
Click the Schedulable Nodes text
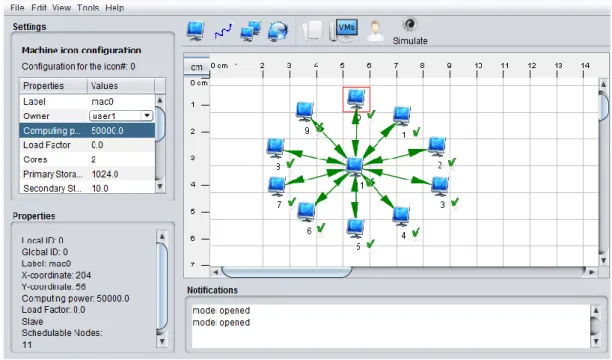(62, 333)
